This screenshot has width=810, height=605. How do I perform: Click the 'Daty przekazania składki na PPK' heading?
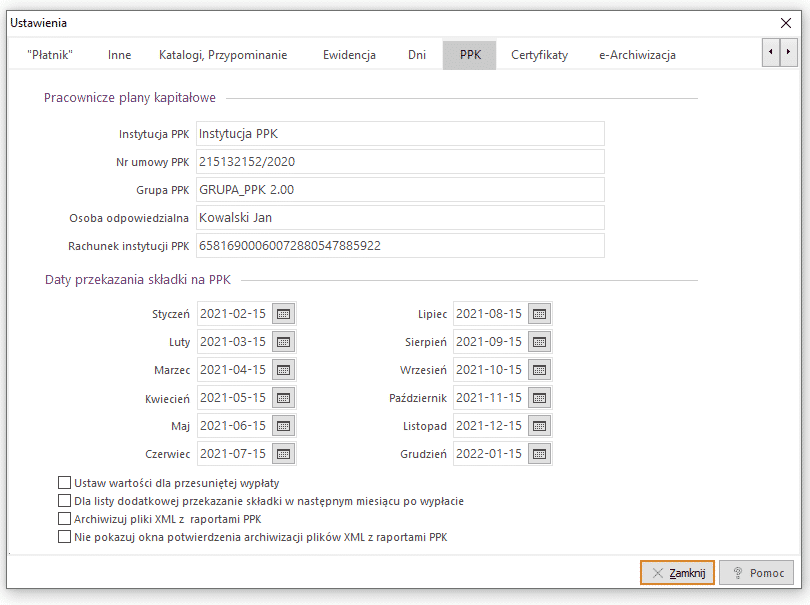point(138,280)
